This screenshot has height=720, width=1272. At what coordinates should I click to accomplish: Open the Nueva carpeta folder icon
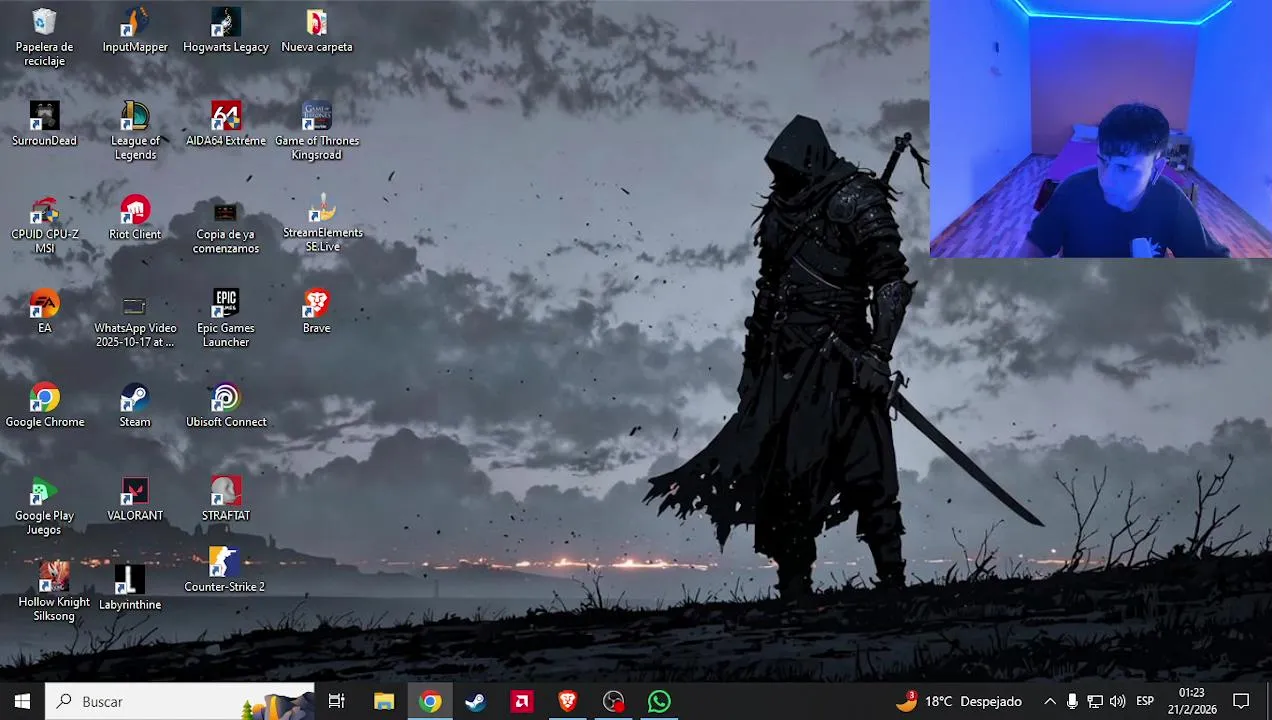[316, 30]
